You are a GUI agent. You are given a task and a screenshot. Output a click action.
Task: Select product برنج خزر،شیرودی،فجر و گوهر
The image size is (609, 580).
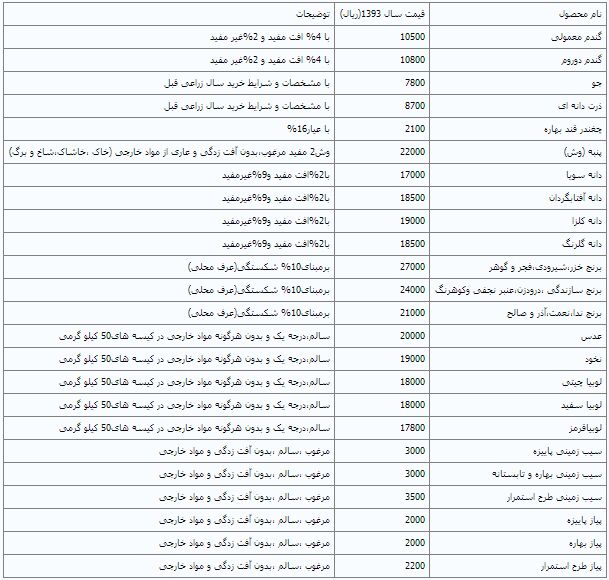coord(545,267)
